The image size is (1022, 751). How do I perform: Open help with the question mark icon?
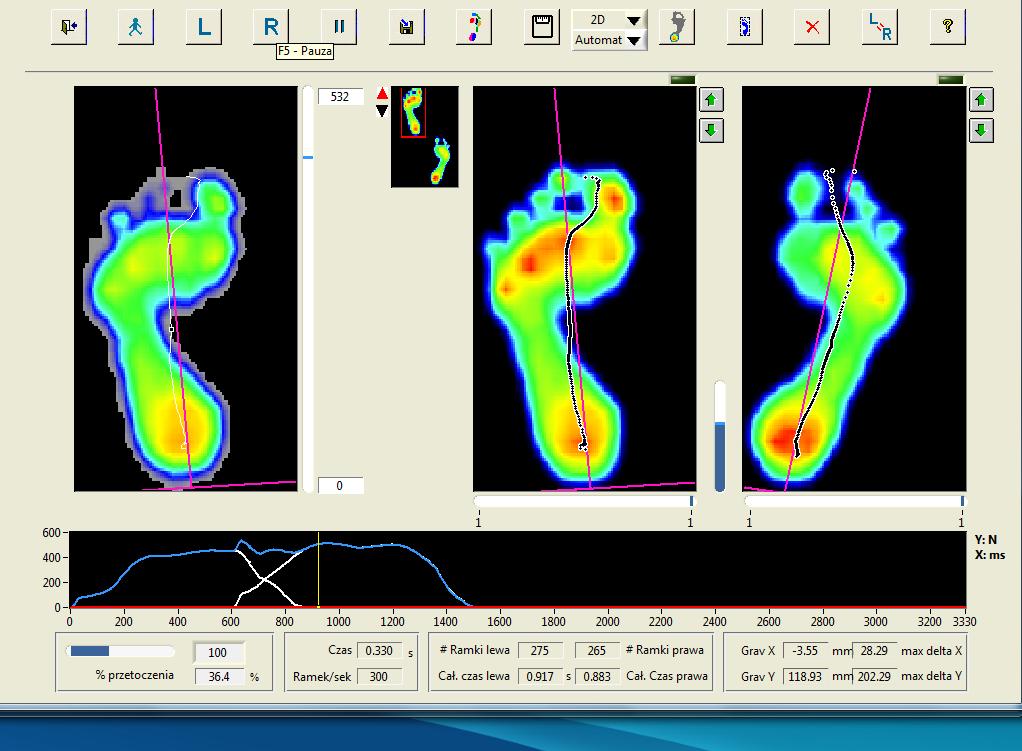tap(948, 27)
